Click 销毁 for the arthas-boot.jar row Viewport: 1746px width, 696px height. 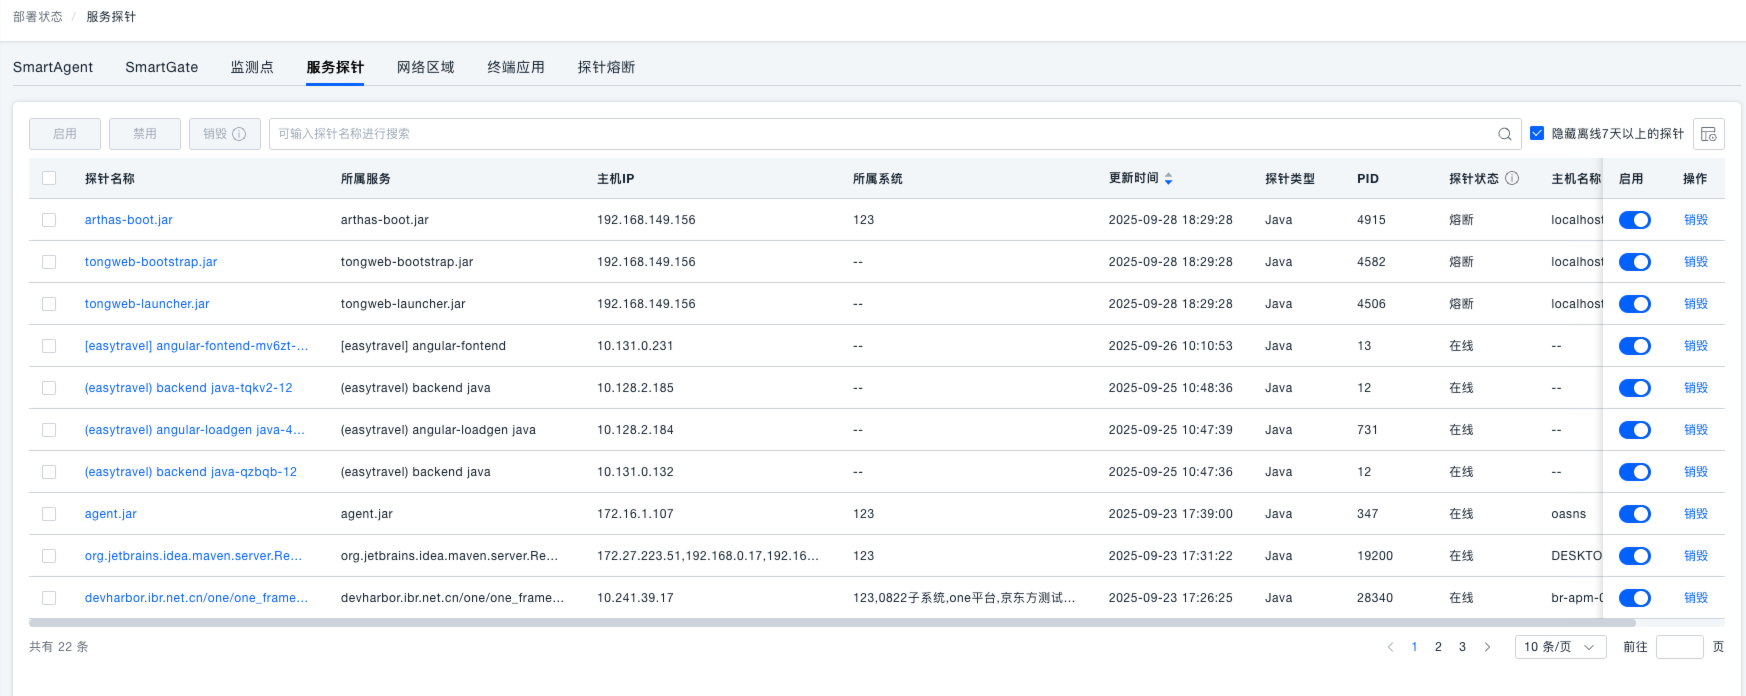(x=1695, y=220)
